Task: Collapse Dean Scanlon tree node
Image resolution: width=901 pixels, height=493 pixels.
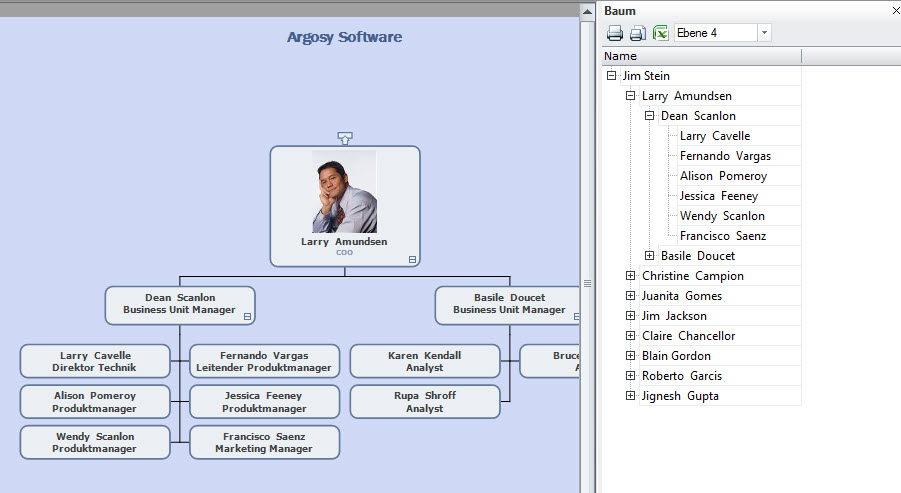Action: click(649, 115)
